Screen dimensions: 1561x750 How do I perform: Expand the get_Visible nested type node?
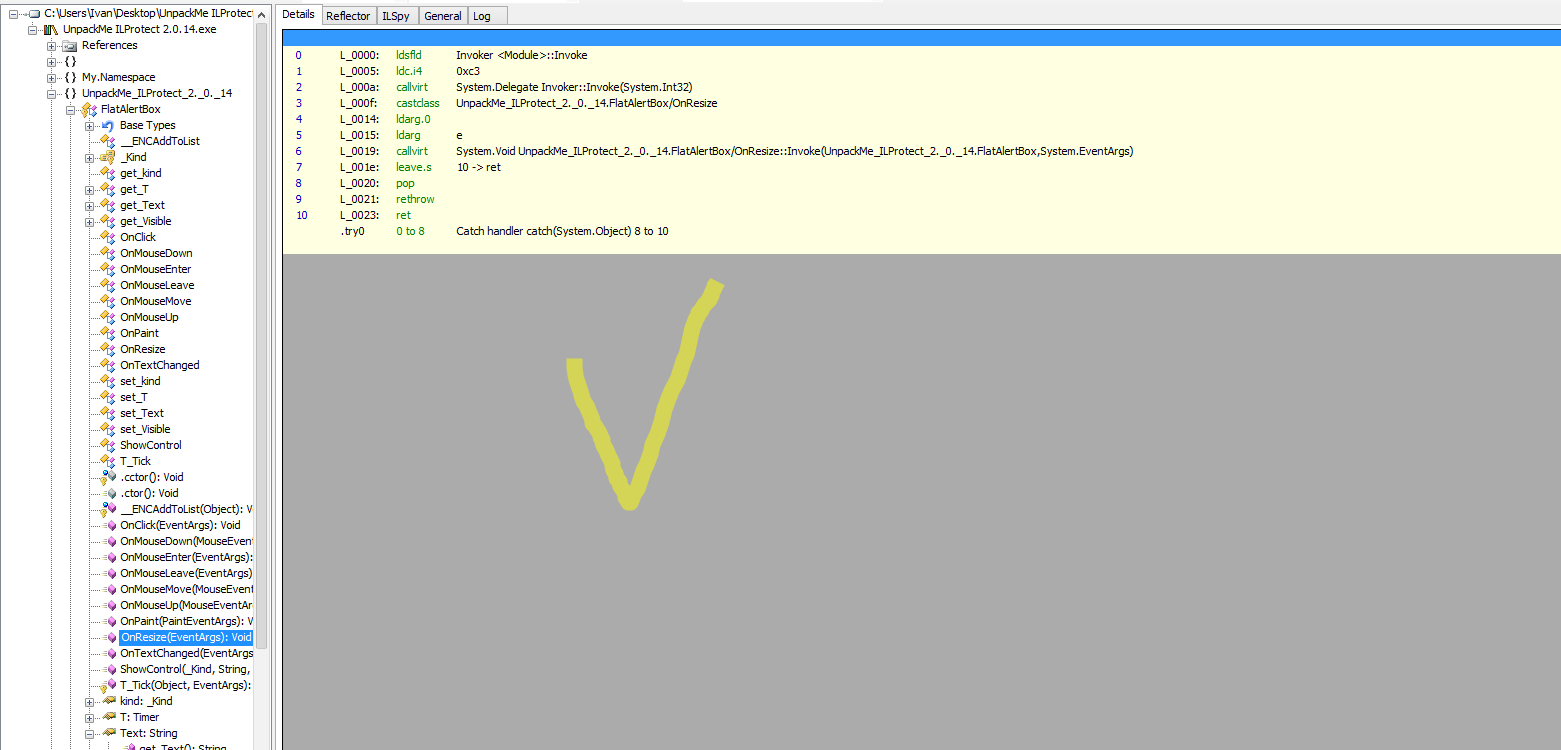click(90, 221)
